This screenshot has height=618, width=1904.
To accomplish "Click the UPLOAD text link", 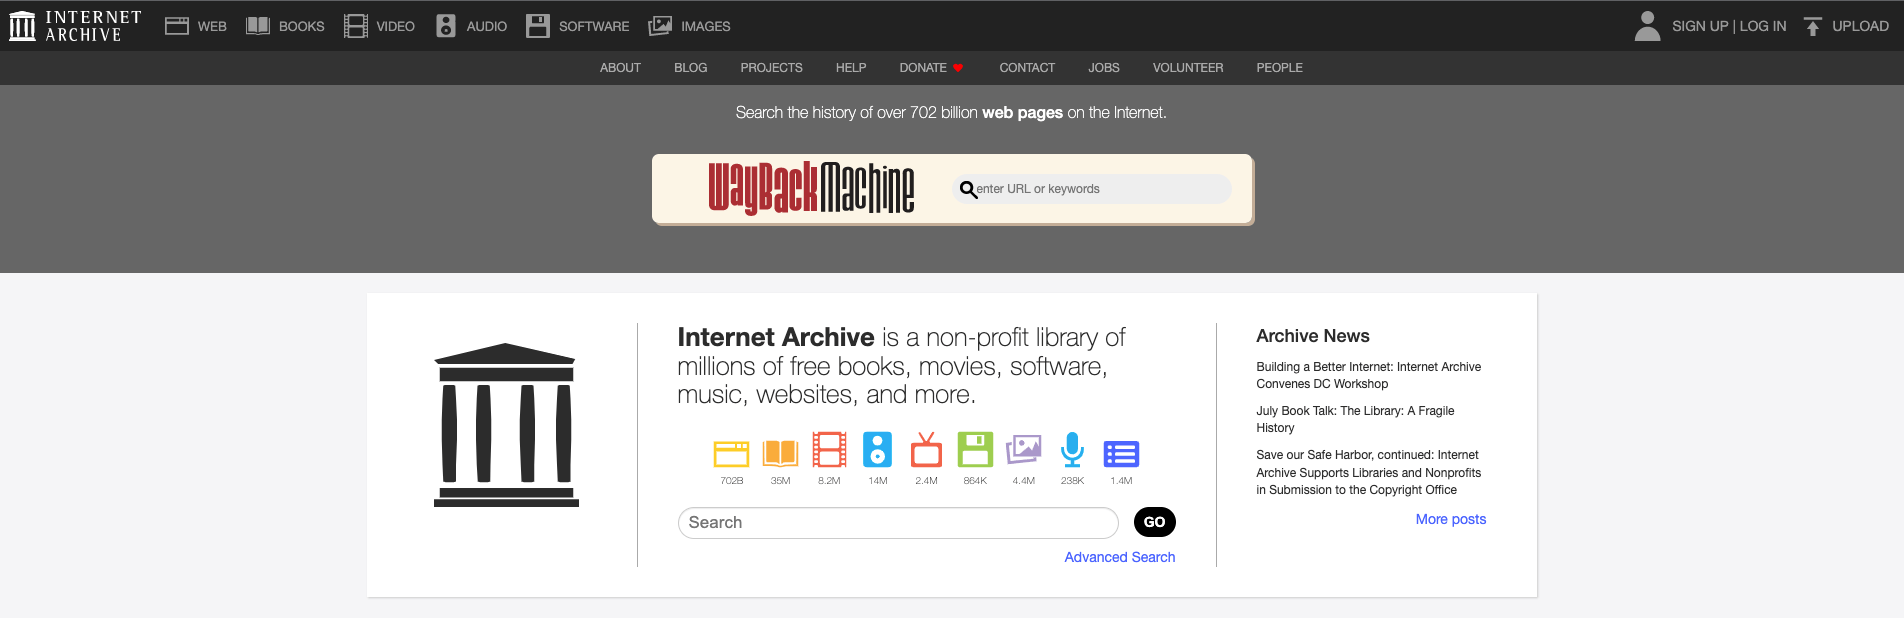I will pos(1861,26).
